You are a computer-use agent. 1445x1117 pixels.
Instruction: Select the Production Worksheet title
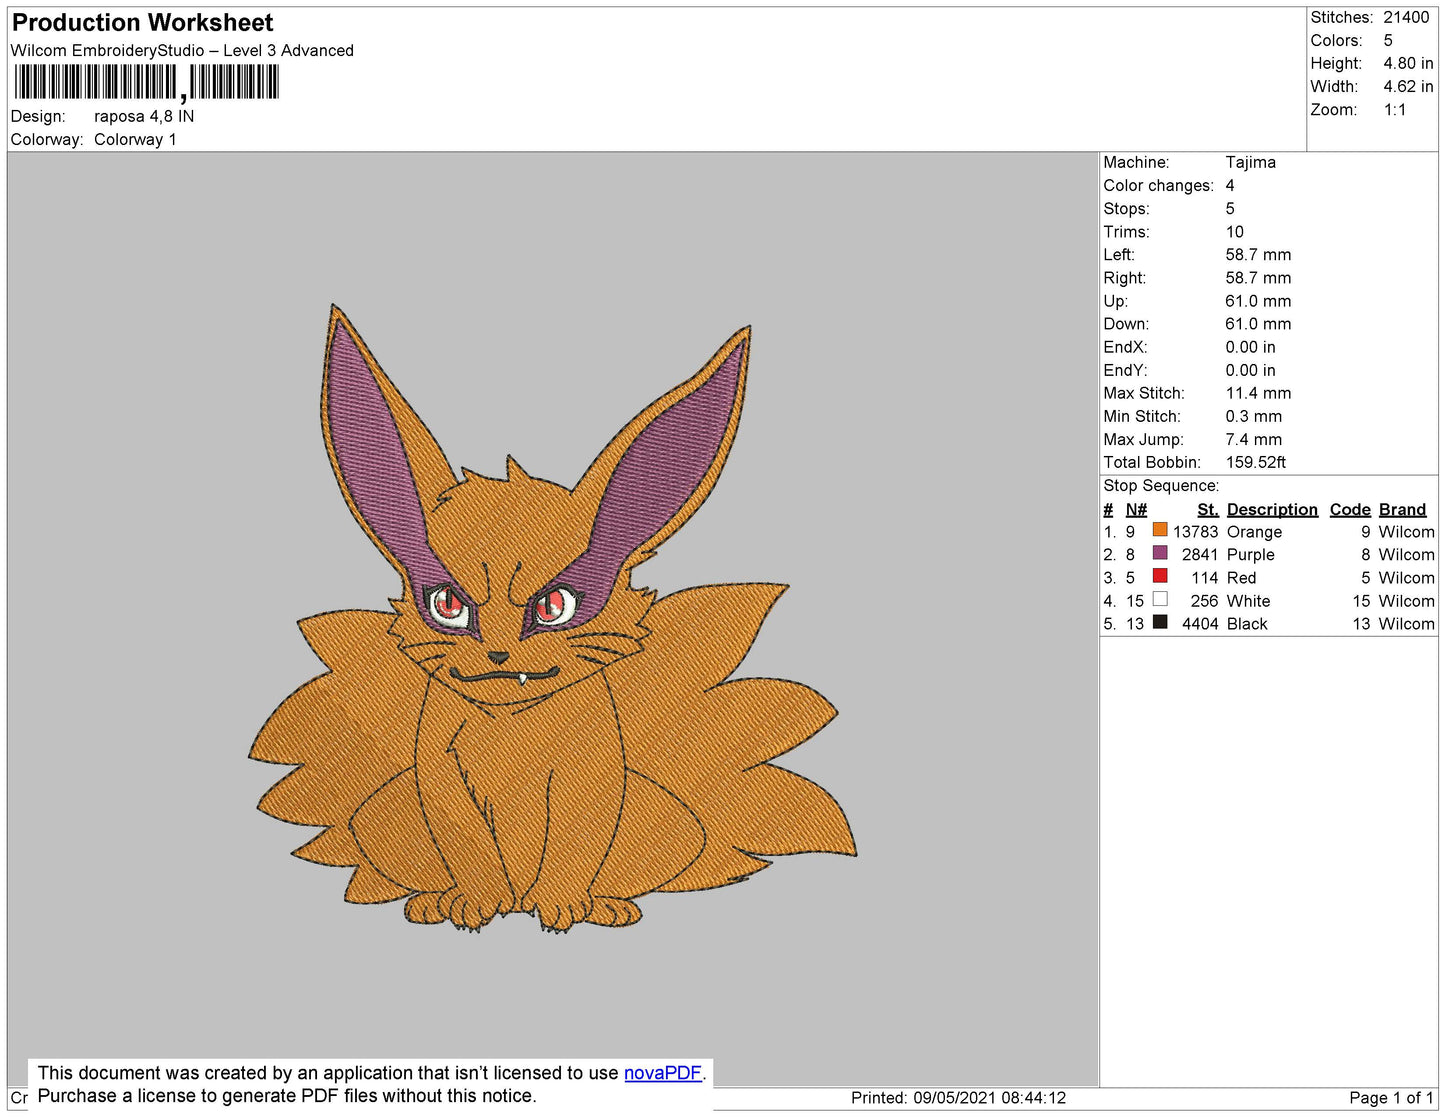142,22
